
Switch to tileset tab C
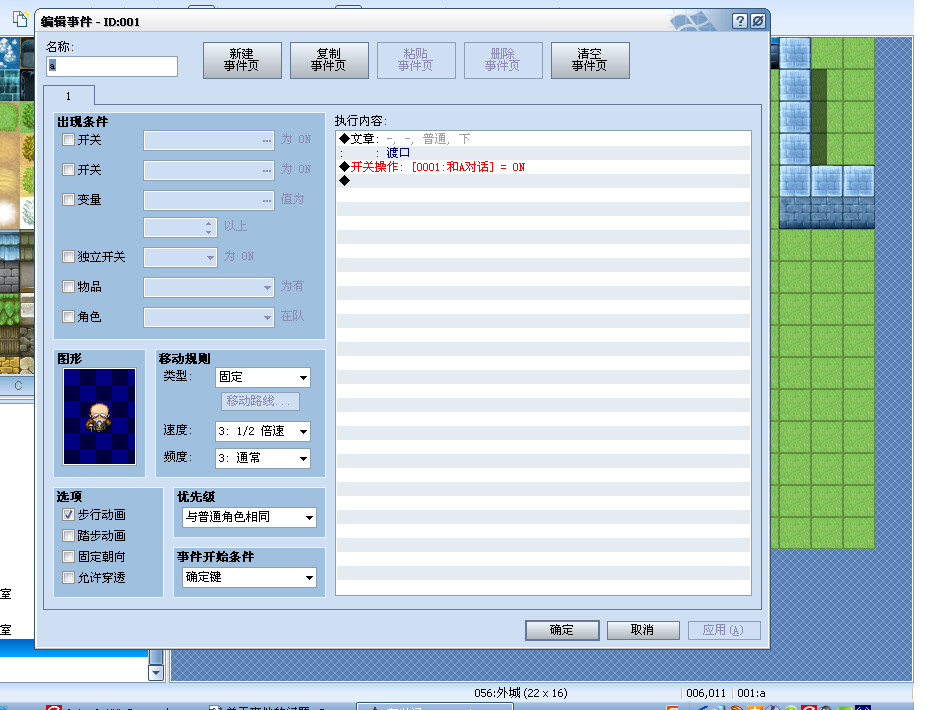18,386
